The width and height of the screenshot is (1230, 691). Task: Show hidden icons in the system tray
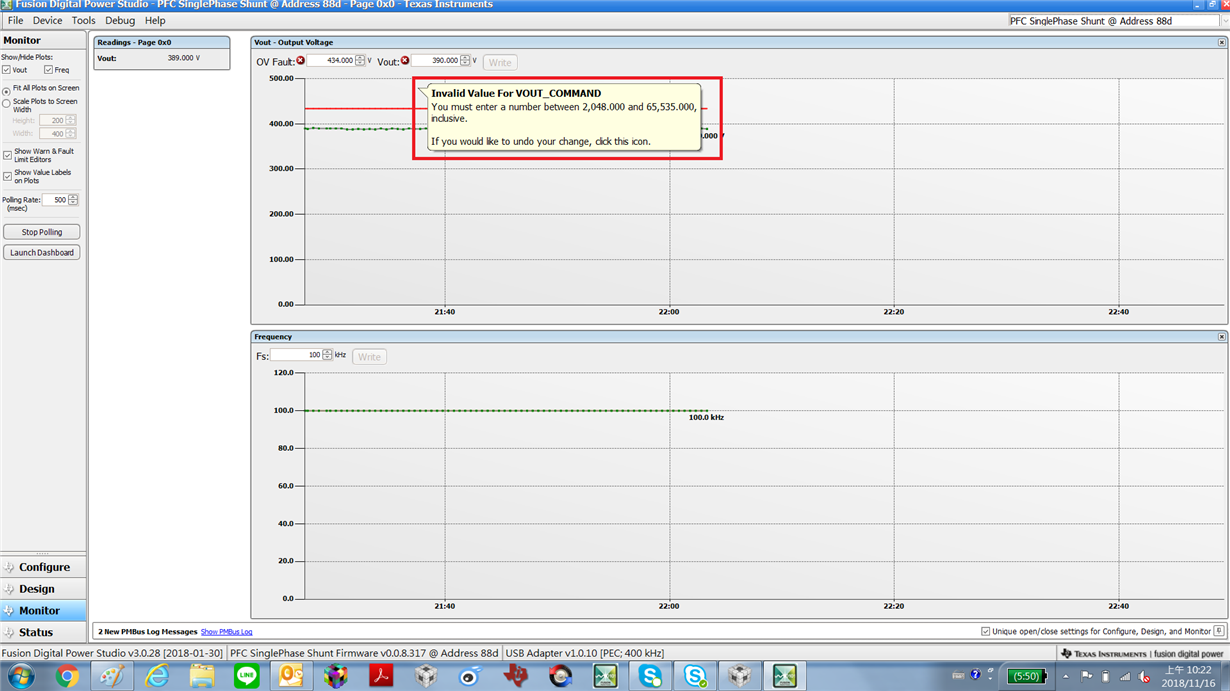(1066, 677)
